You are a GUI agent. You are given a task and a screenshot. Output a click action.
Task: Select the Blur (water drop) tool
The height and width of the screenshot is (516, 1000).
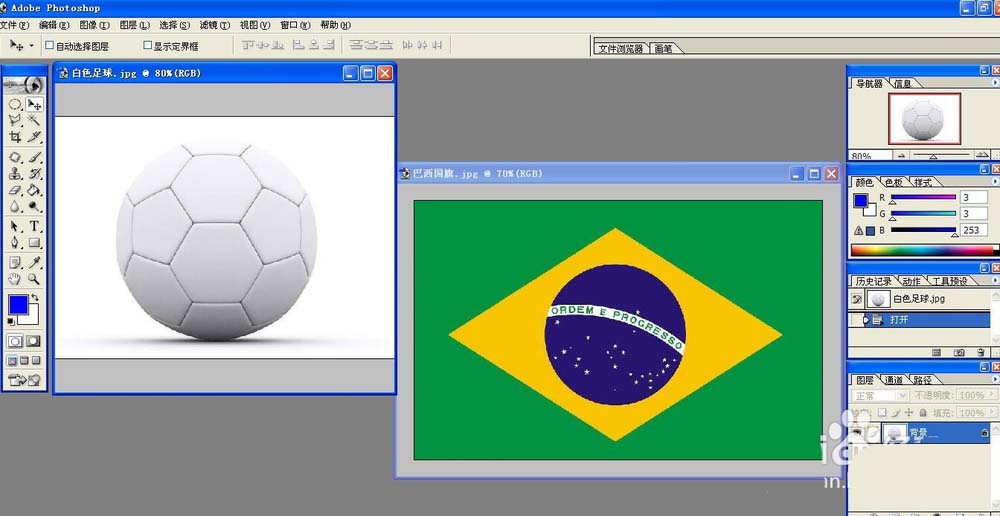(15, 205)
